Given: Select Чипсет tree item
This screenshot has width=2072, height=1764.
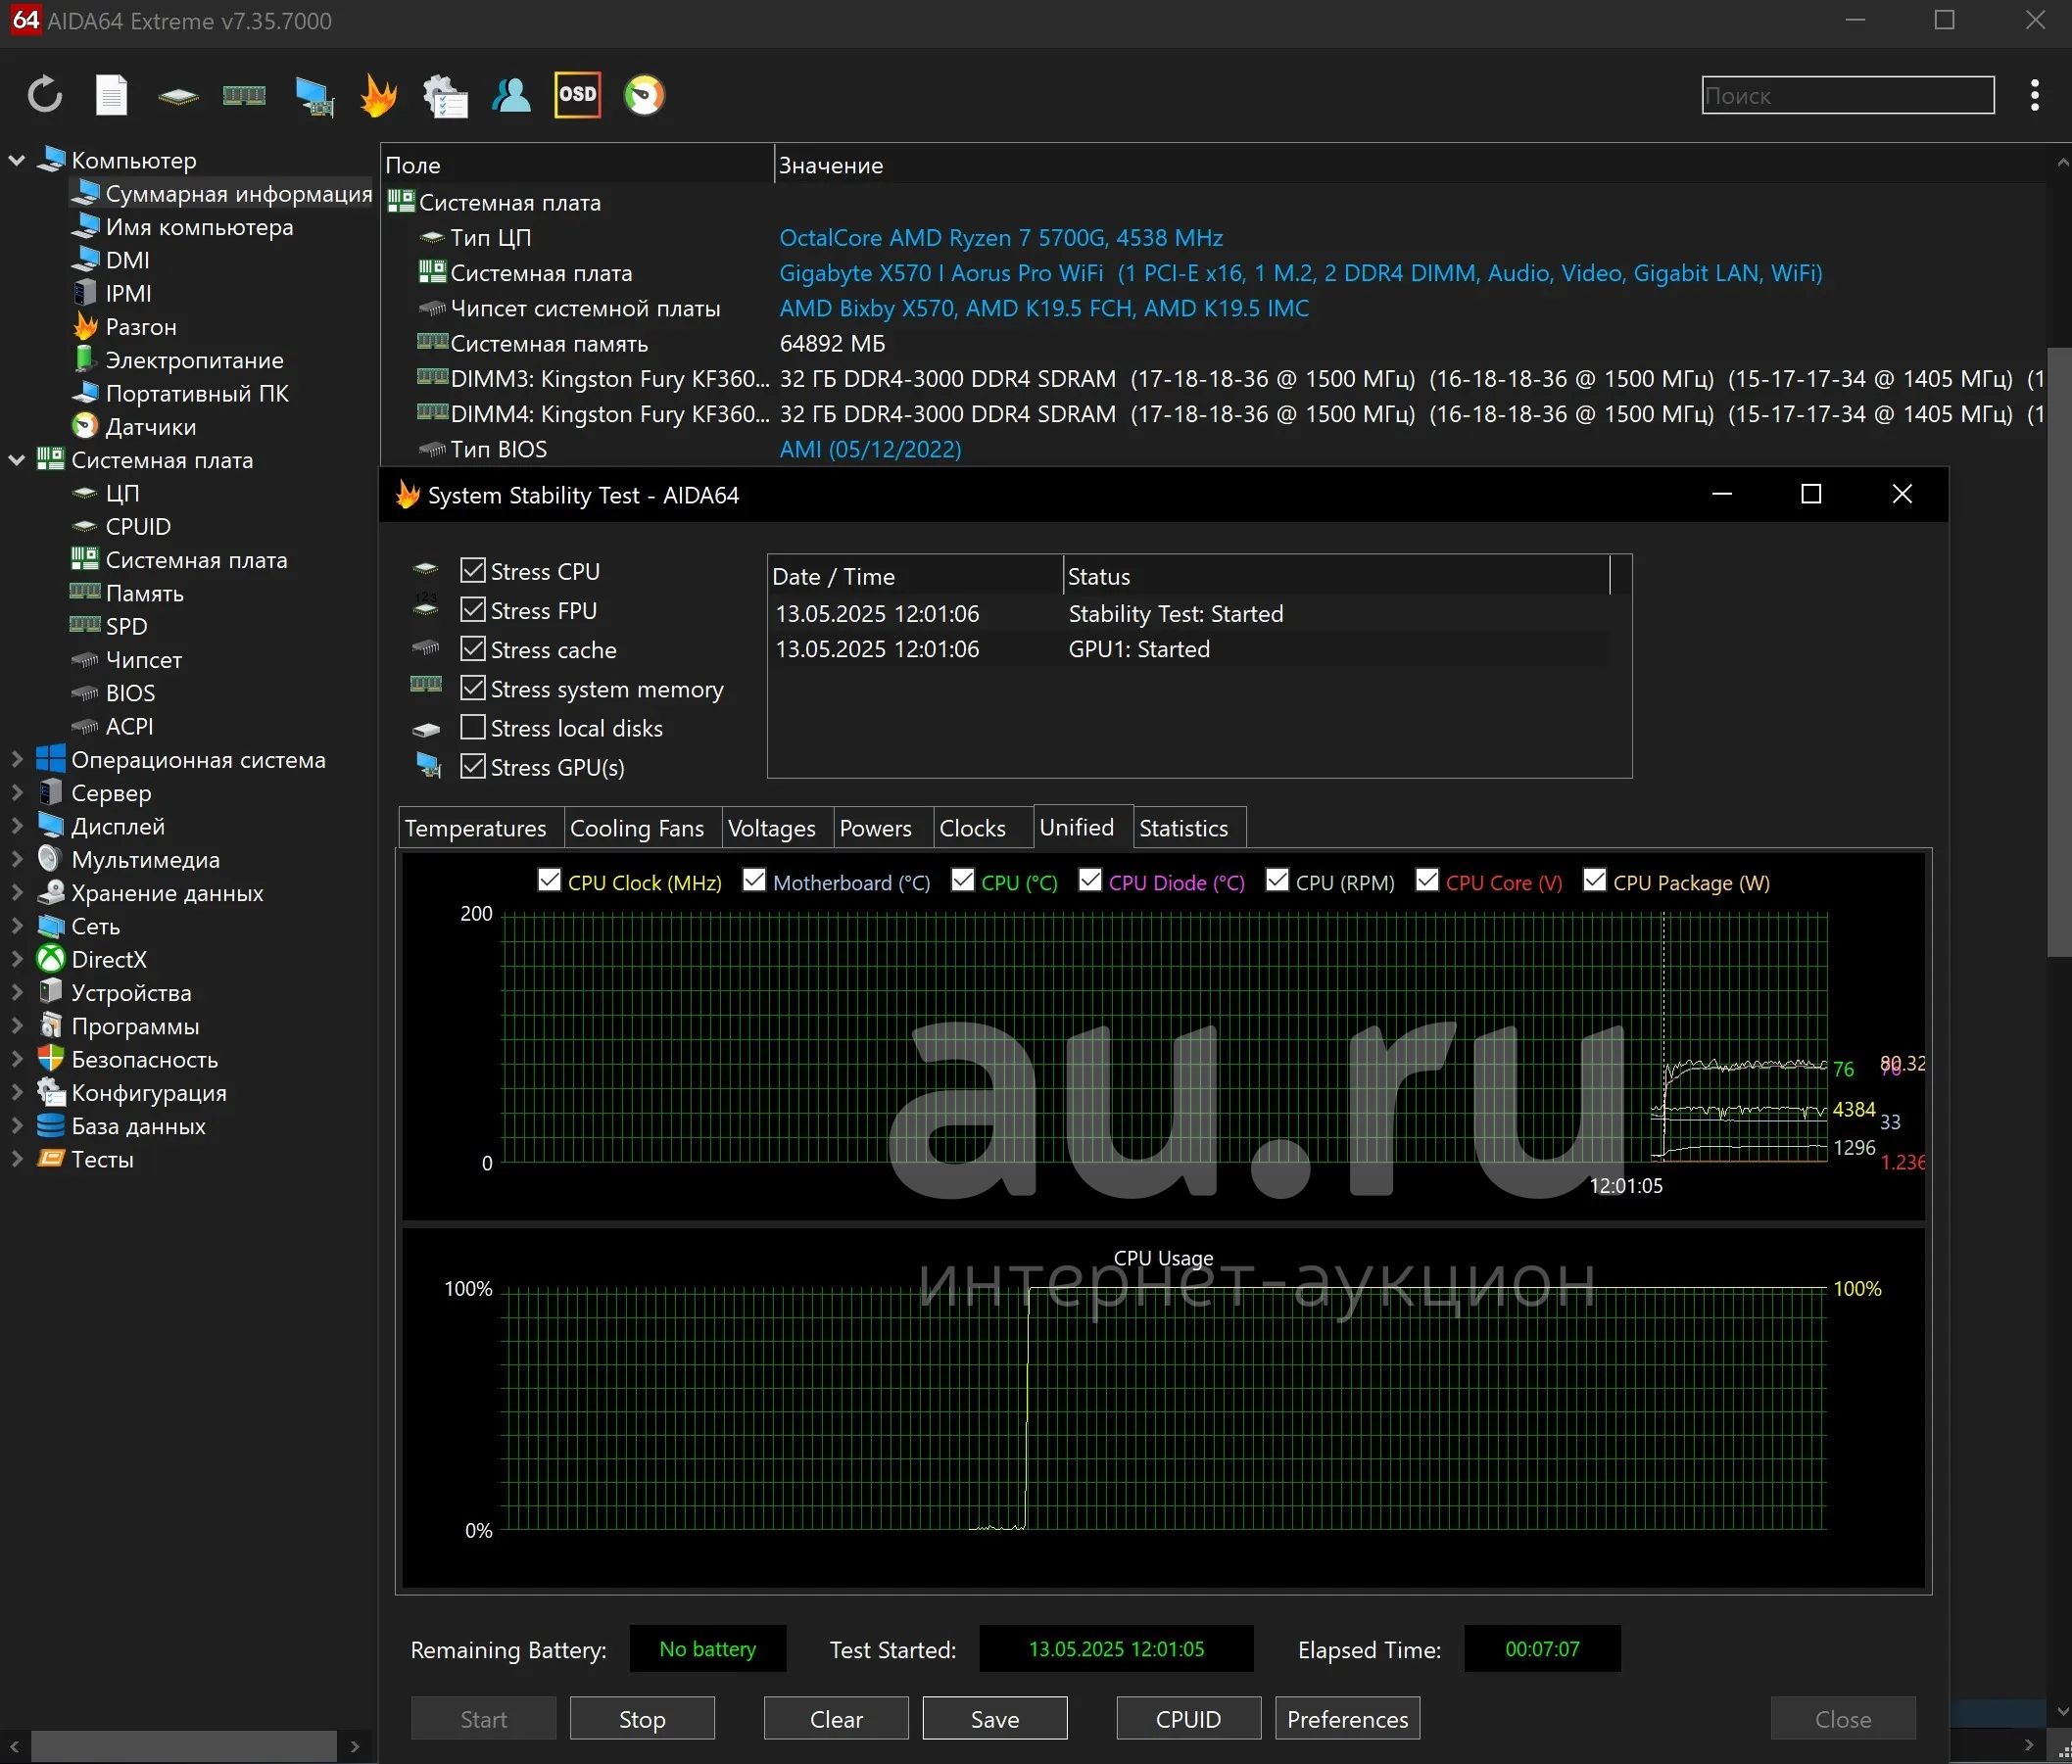Looking at the screenshot, I should click(x=126, y=660).
